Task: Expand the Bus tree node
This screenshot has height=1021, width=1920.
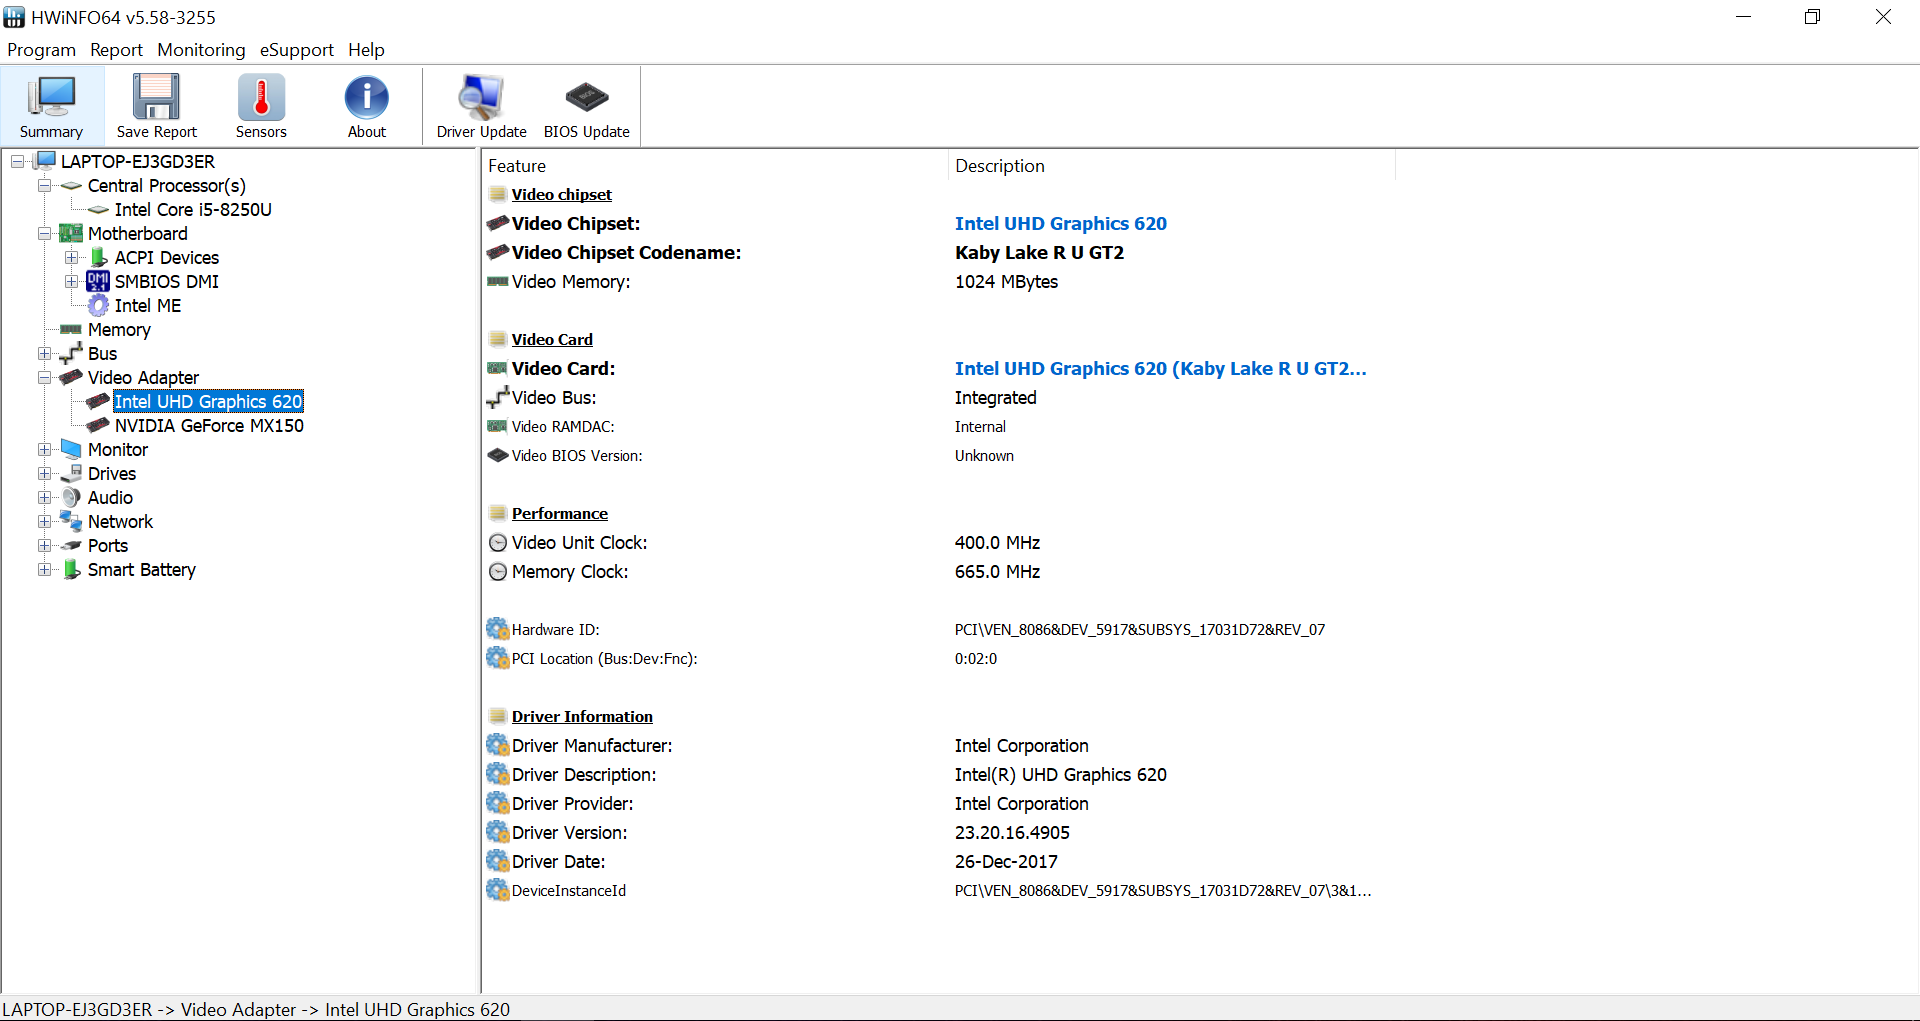Action: point(44,354)
